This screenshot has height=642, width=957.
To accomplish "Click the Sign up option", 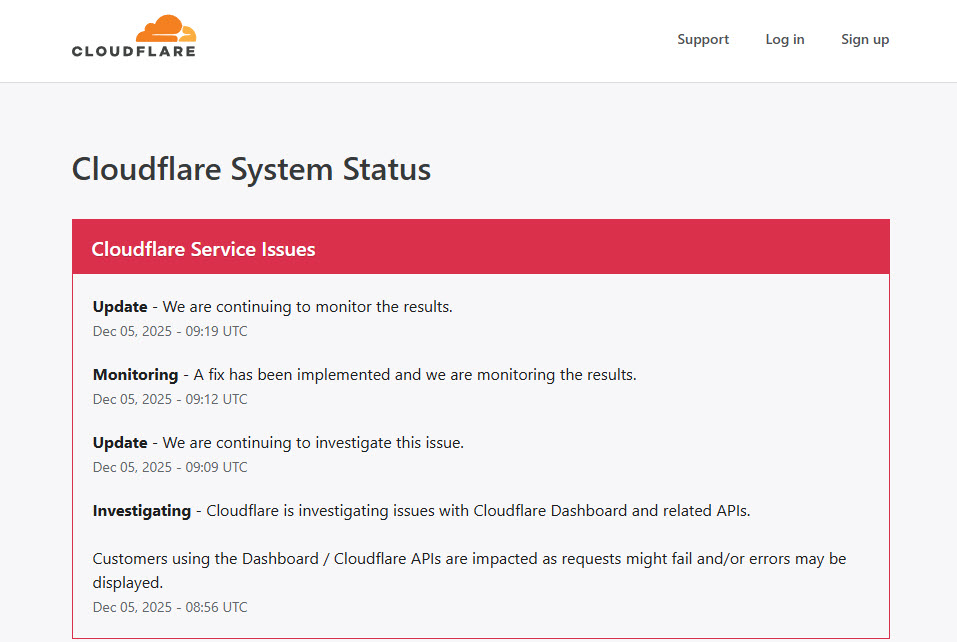I will pyautogui.click(x=864, y=39).
